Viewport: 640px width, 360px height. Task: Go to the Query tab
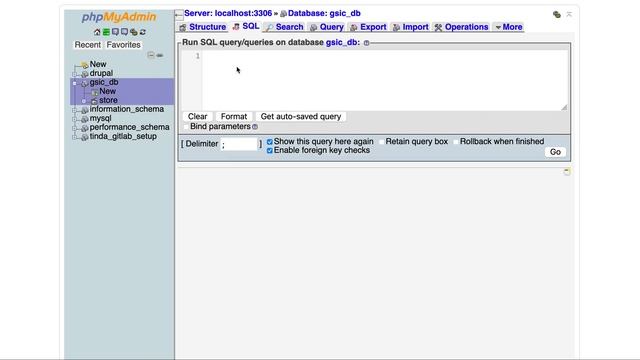326,27
